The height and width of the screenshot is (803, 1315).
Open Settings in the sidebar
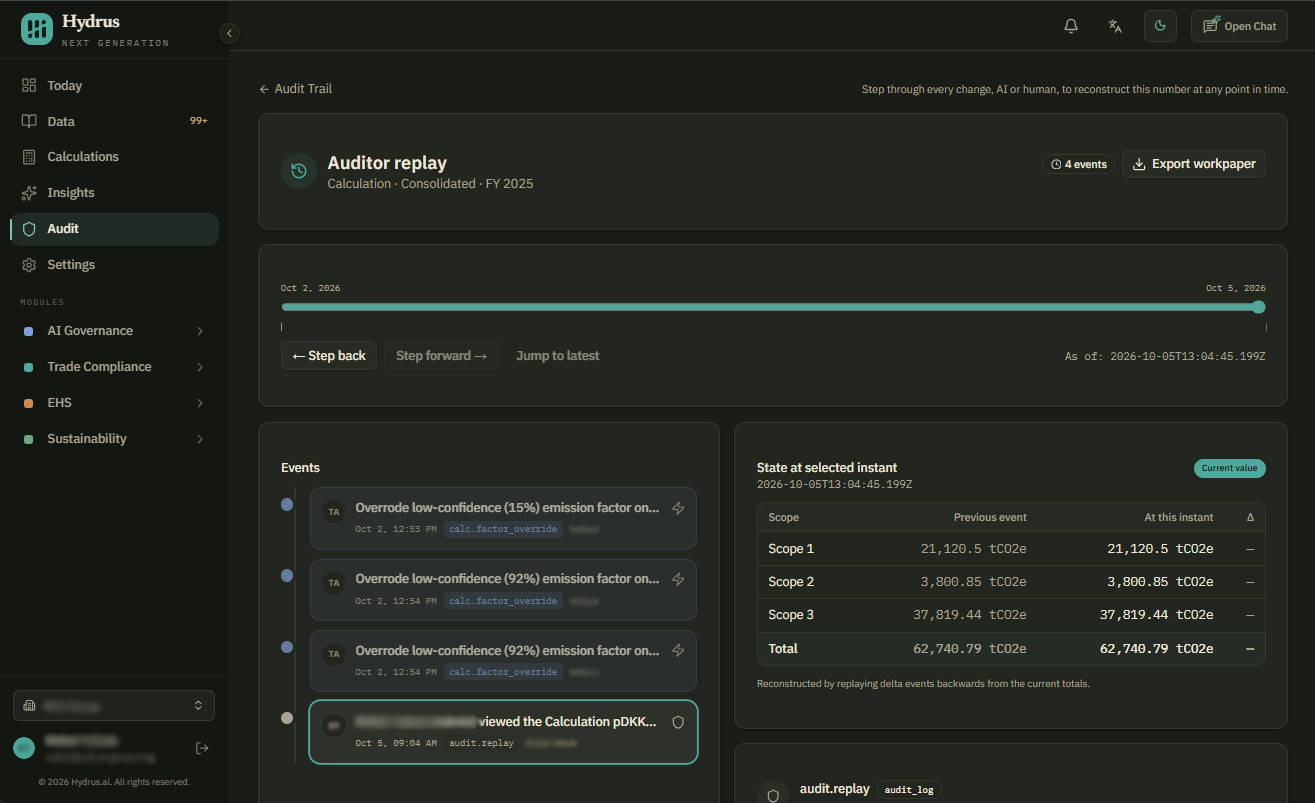pos(114,265)
